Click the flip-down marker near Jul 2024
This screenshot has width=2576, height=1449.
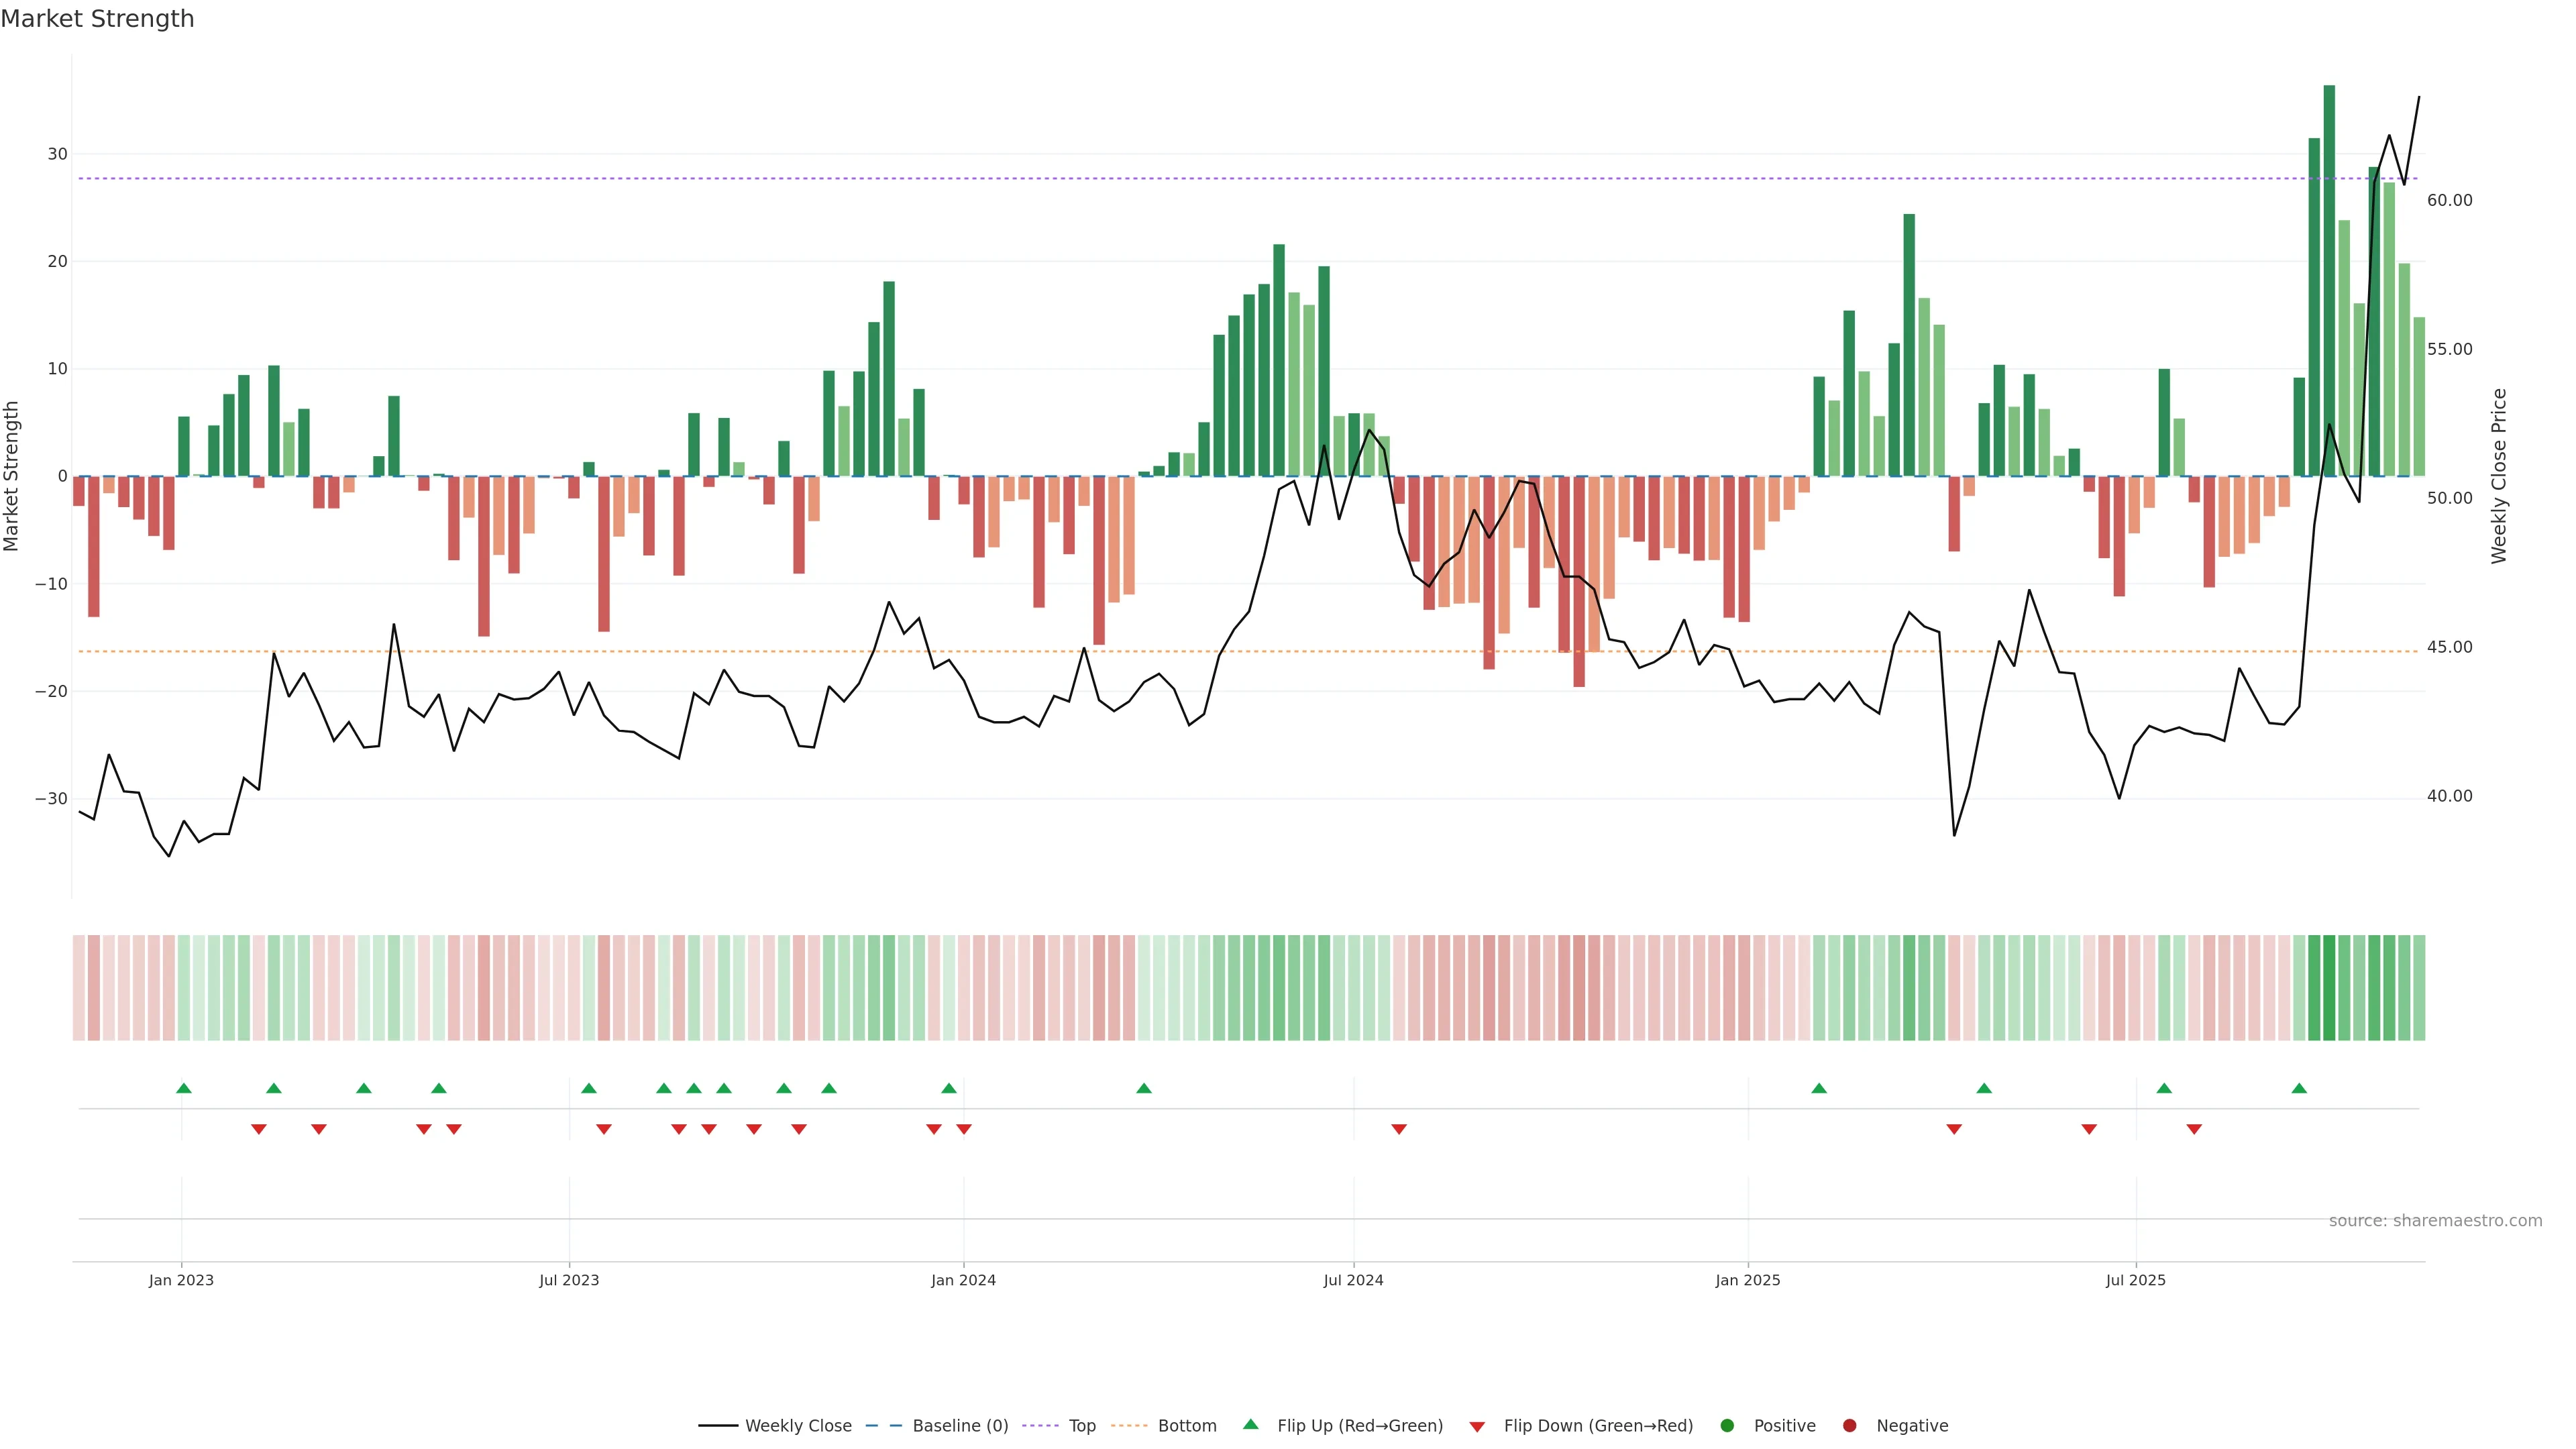(x=1399, y=1129)
